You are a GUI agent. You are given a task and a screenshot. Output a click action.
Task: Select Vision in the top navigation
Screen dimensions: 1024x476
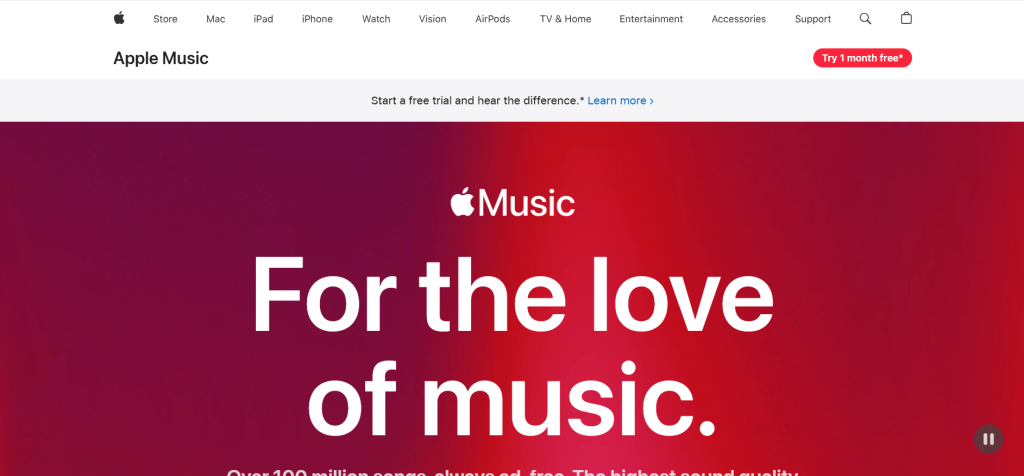point(432,19)
